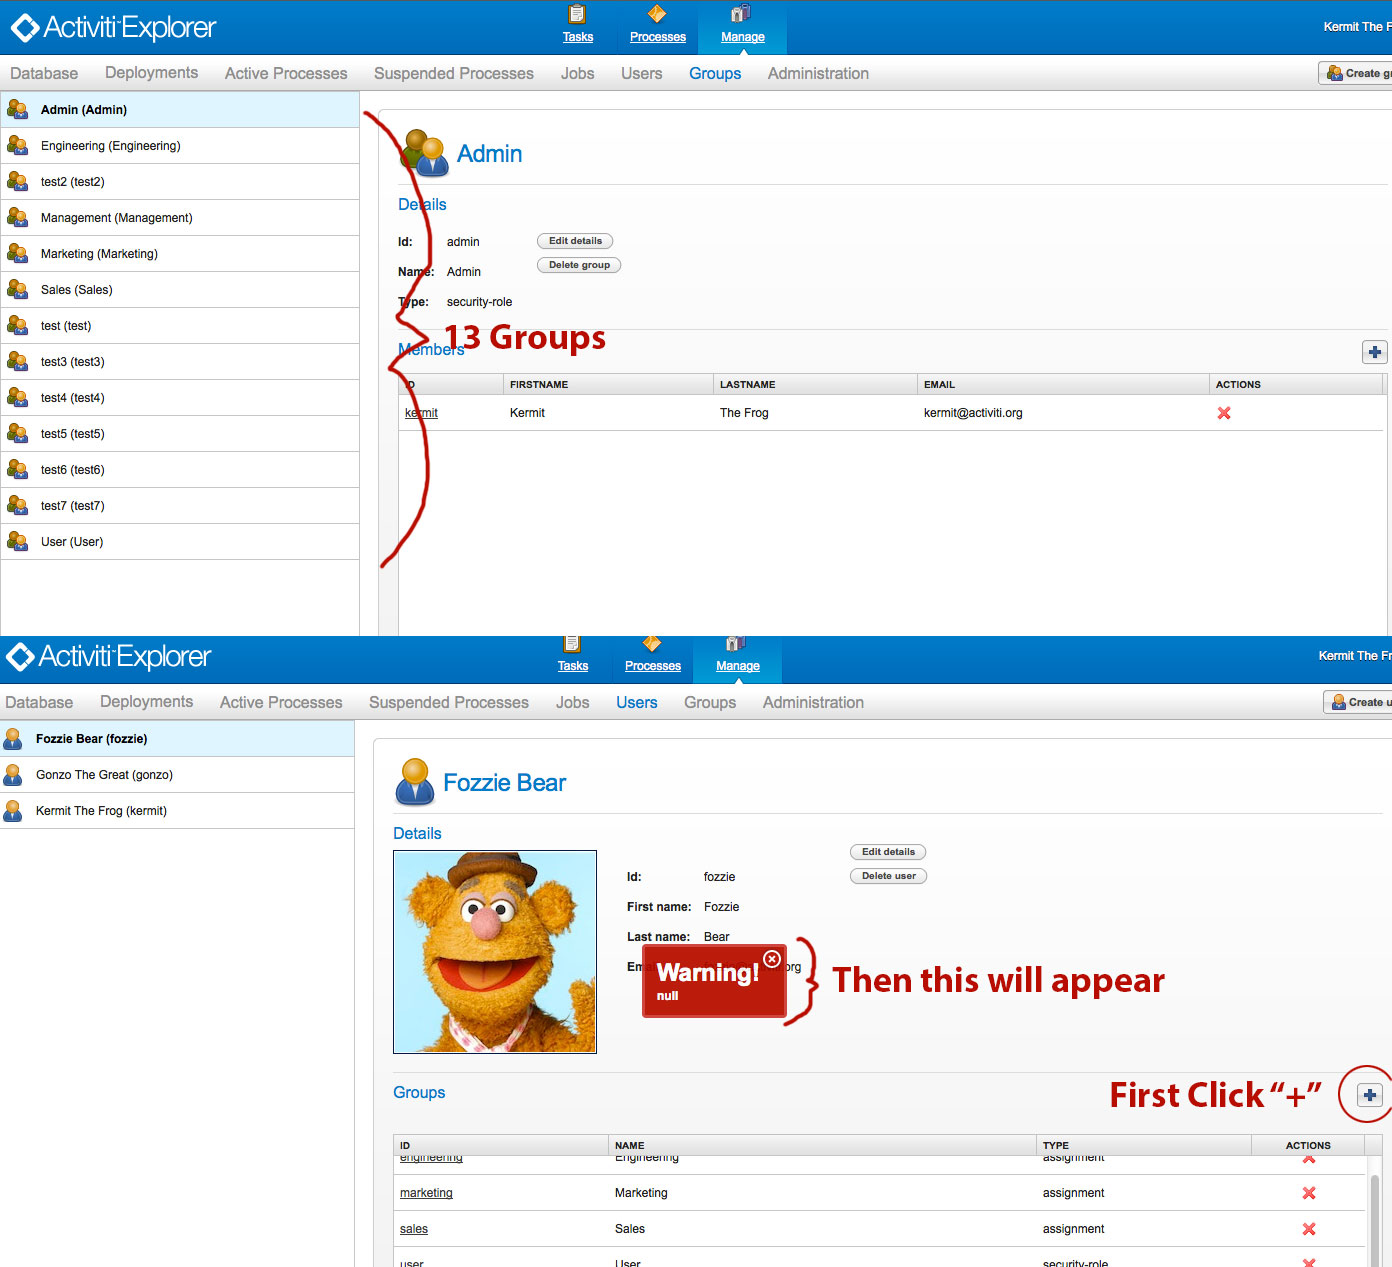This screenshot has width=1392, height=1267.
Task: Remove kermit from Admin using the red X
Action: 1224,413
